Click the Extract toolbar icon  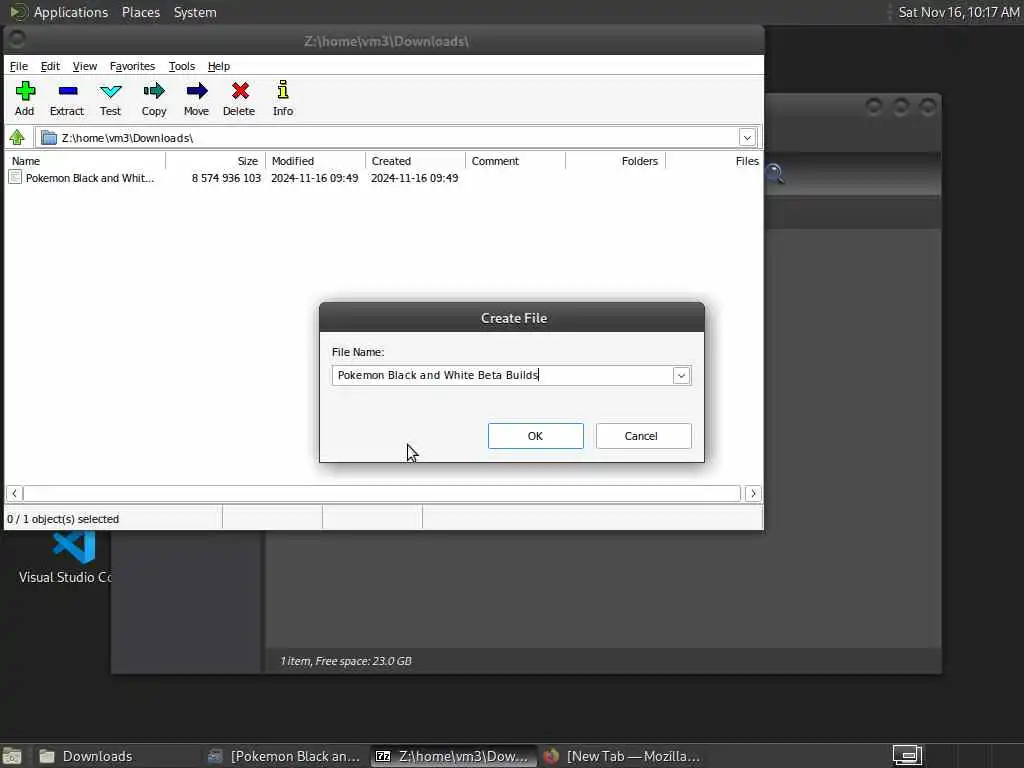67,99
